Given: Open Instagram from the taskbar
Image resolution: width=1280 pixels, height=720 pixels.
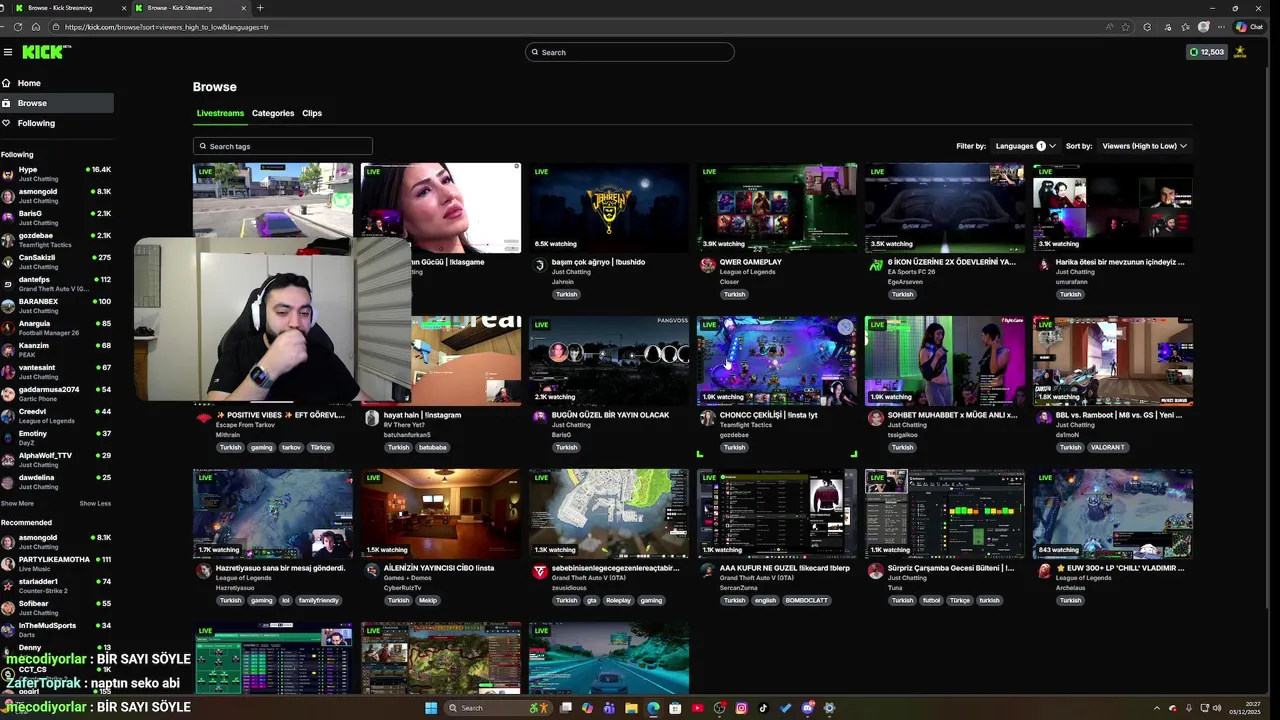Looking at the screenshot, I should [x=742, y=708].
